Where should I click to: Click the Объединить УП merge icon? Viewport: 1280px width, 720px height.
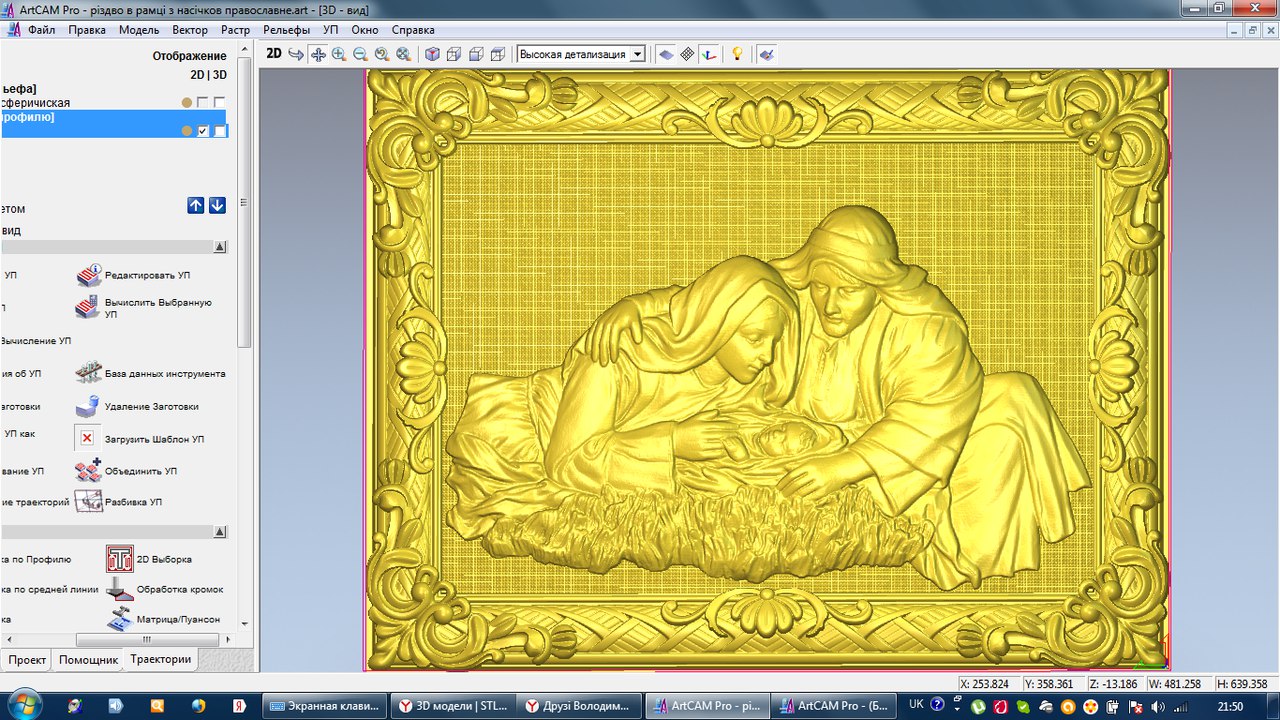point(89,470)
